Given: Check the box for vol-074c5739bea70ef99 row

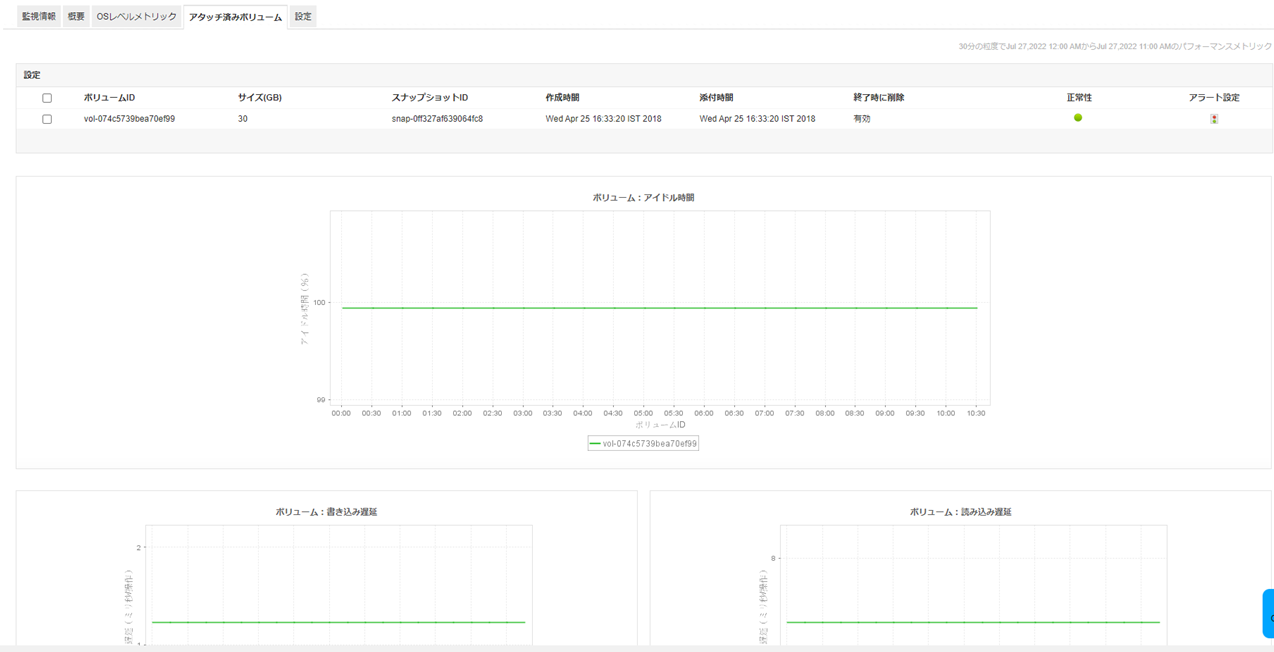Looking at the screenshot, I should [x=47, y=119].
